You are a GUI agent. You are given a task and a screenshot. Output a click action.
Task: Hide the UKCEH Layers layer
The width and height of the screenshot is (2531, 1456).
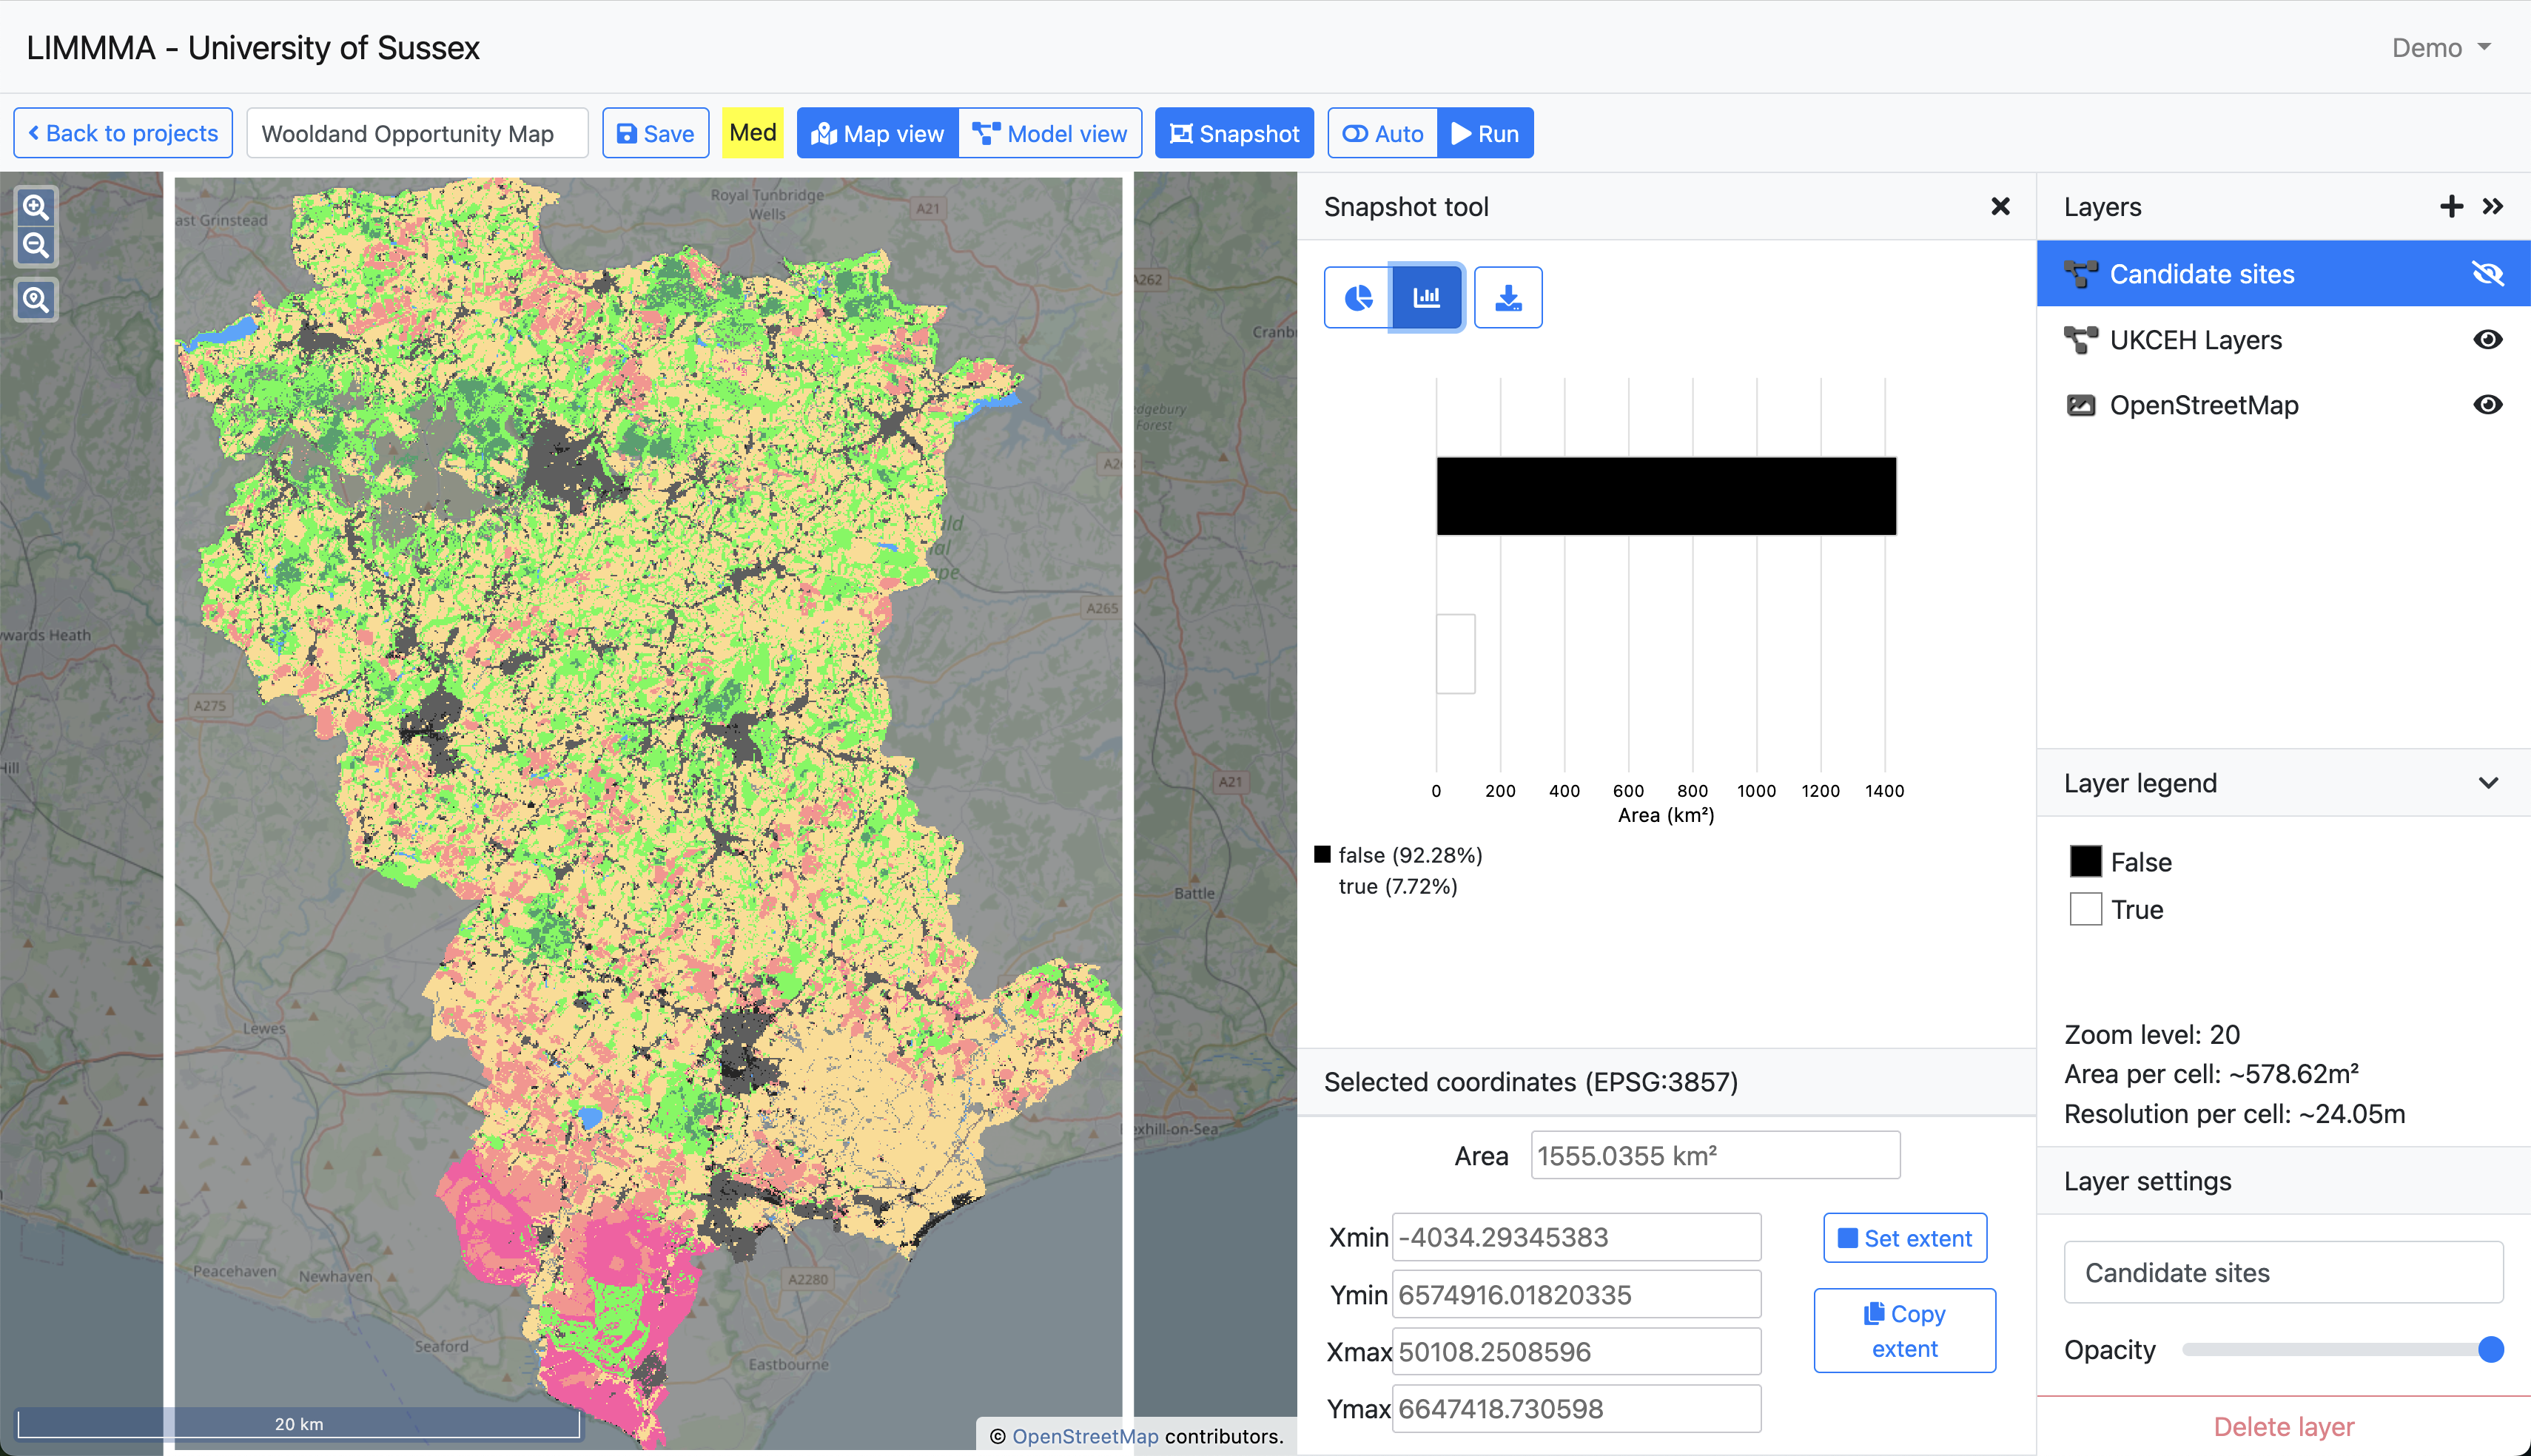2487,340
